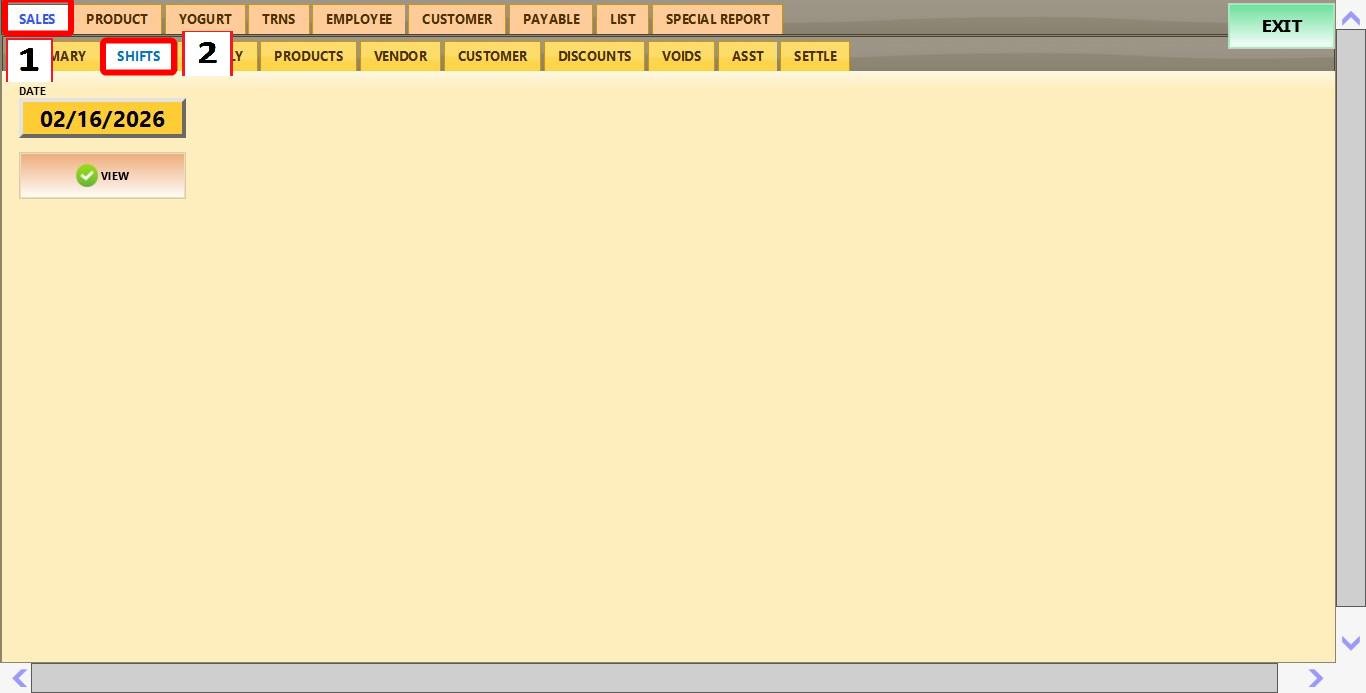The image size is (1366, 693).
Task: Switch to the DISCOUNTS sub-tab
Action: (594, 56)
